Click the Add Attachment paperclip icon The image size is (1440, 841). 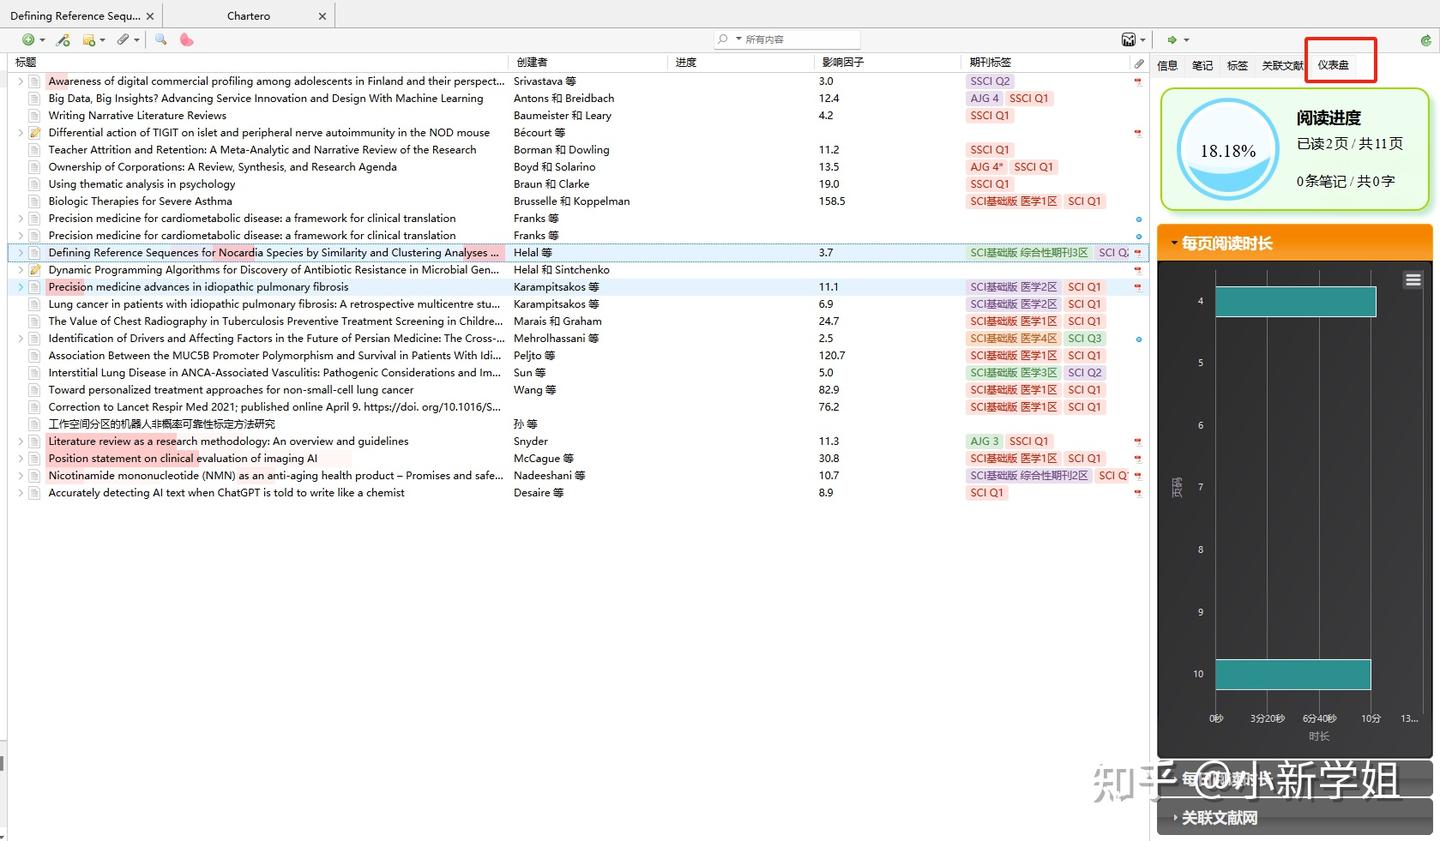122,40
